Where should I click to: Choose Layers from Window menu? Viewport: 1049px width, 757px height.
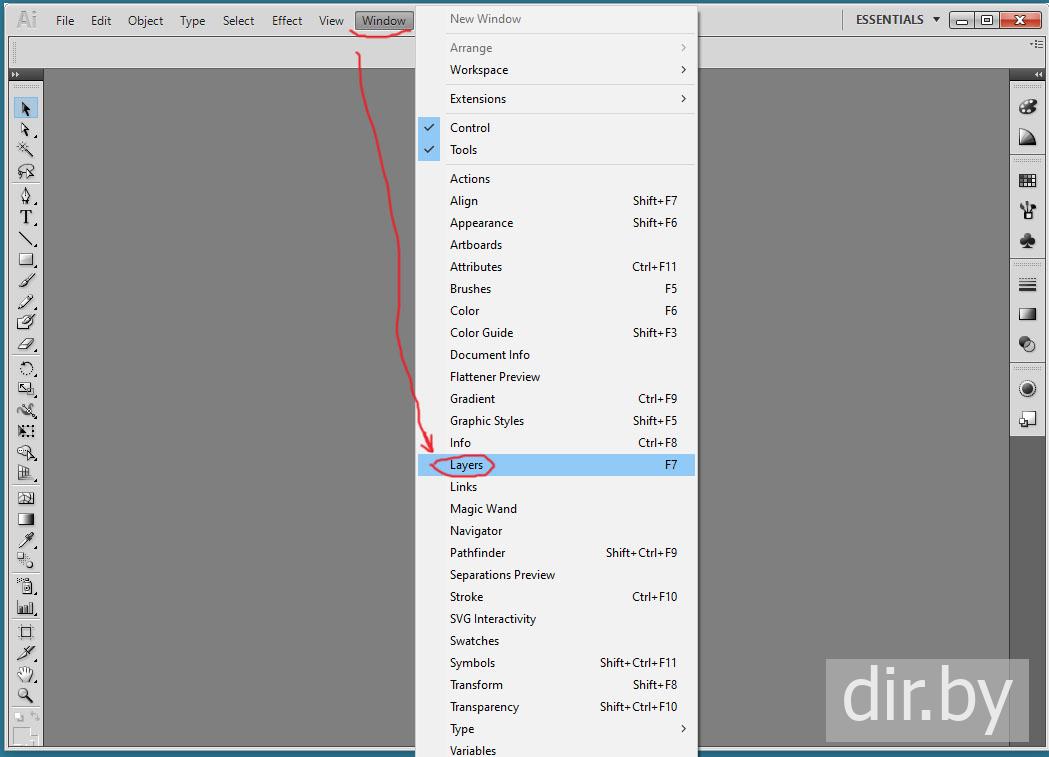pyautogui.click(x=557, y=465)
